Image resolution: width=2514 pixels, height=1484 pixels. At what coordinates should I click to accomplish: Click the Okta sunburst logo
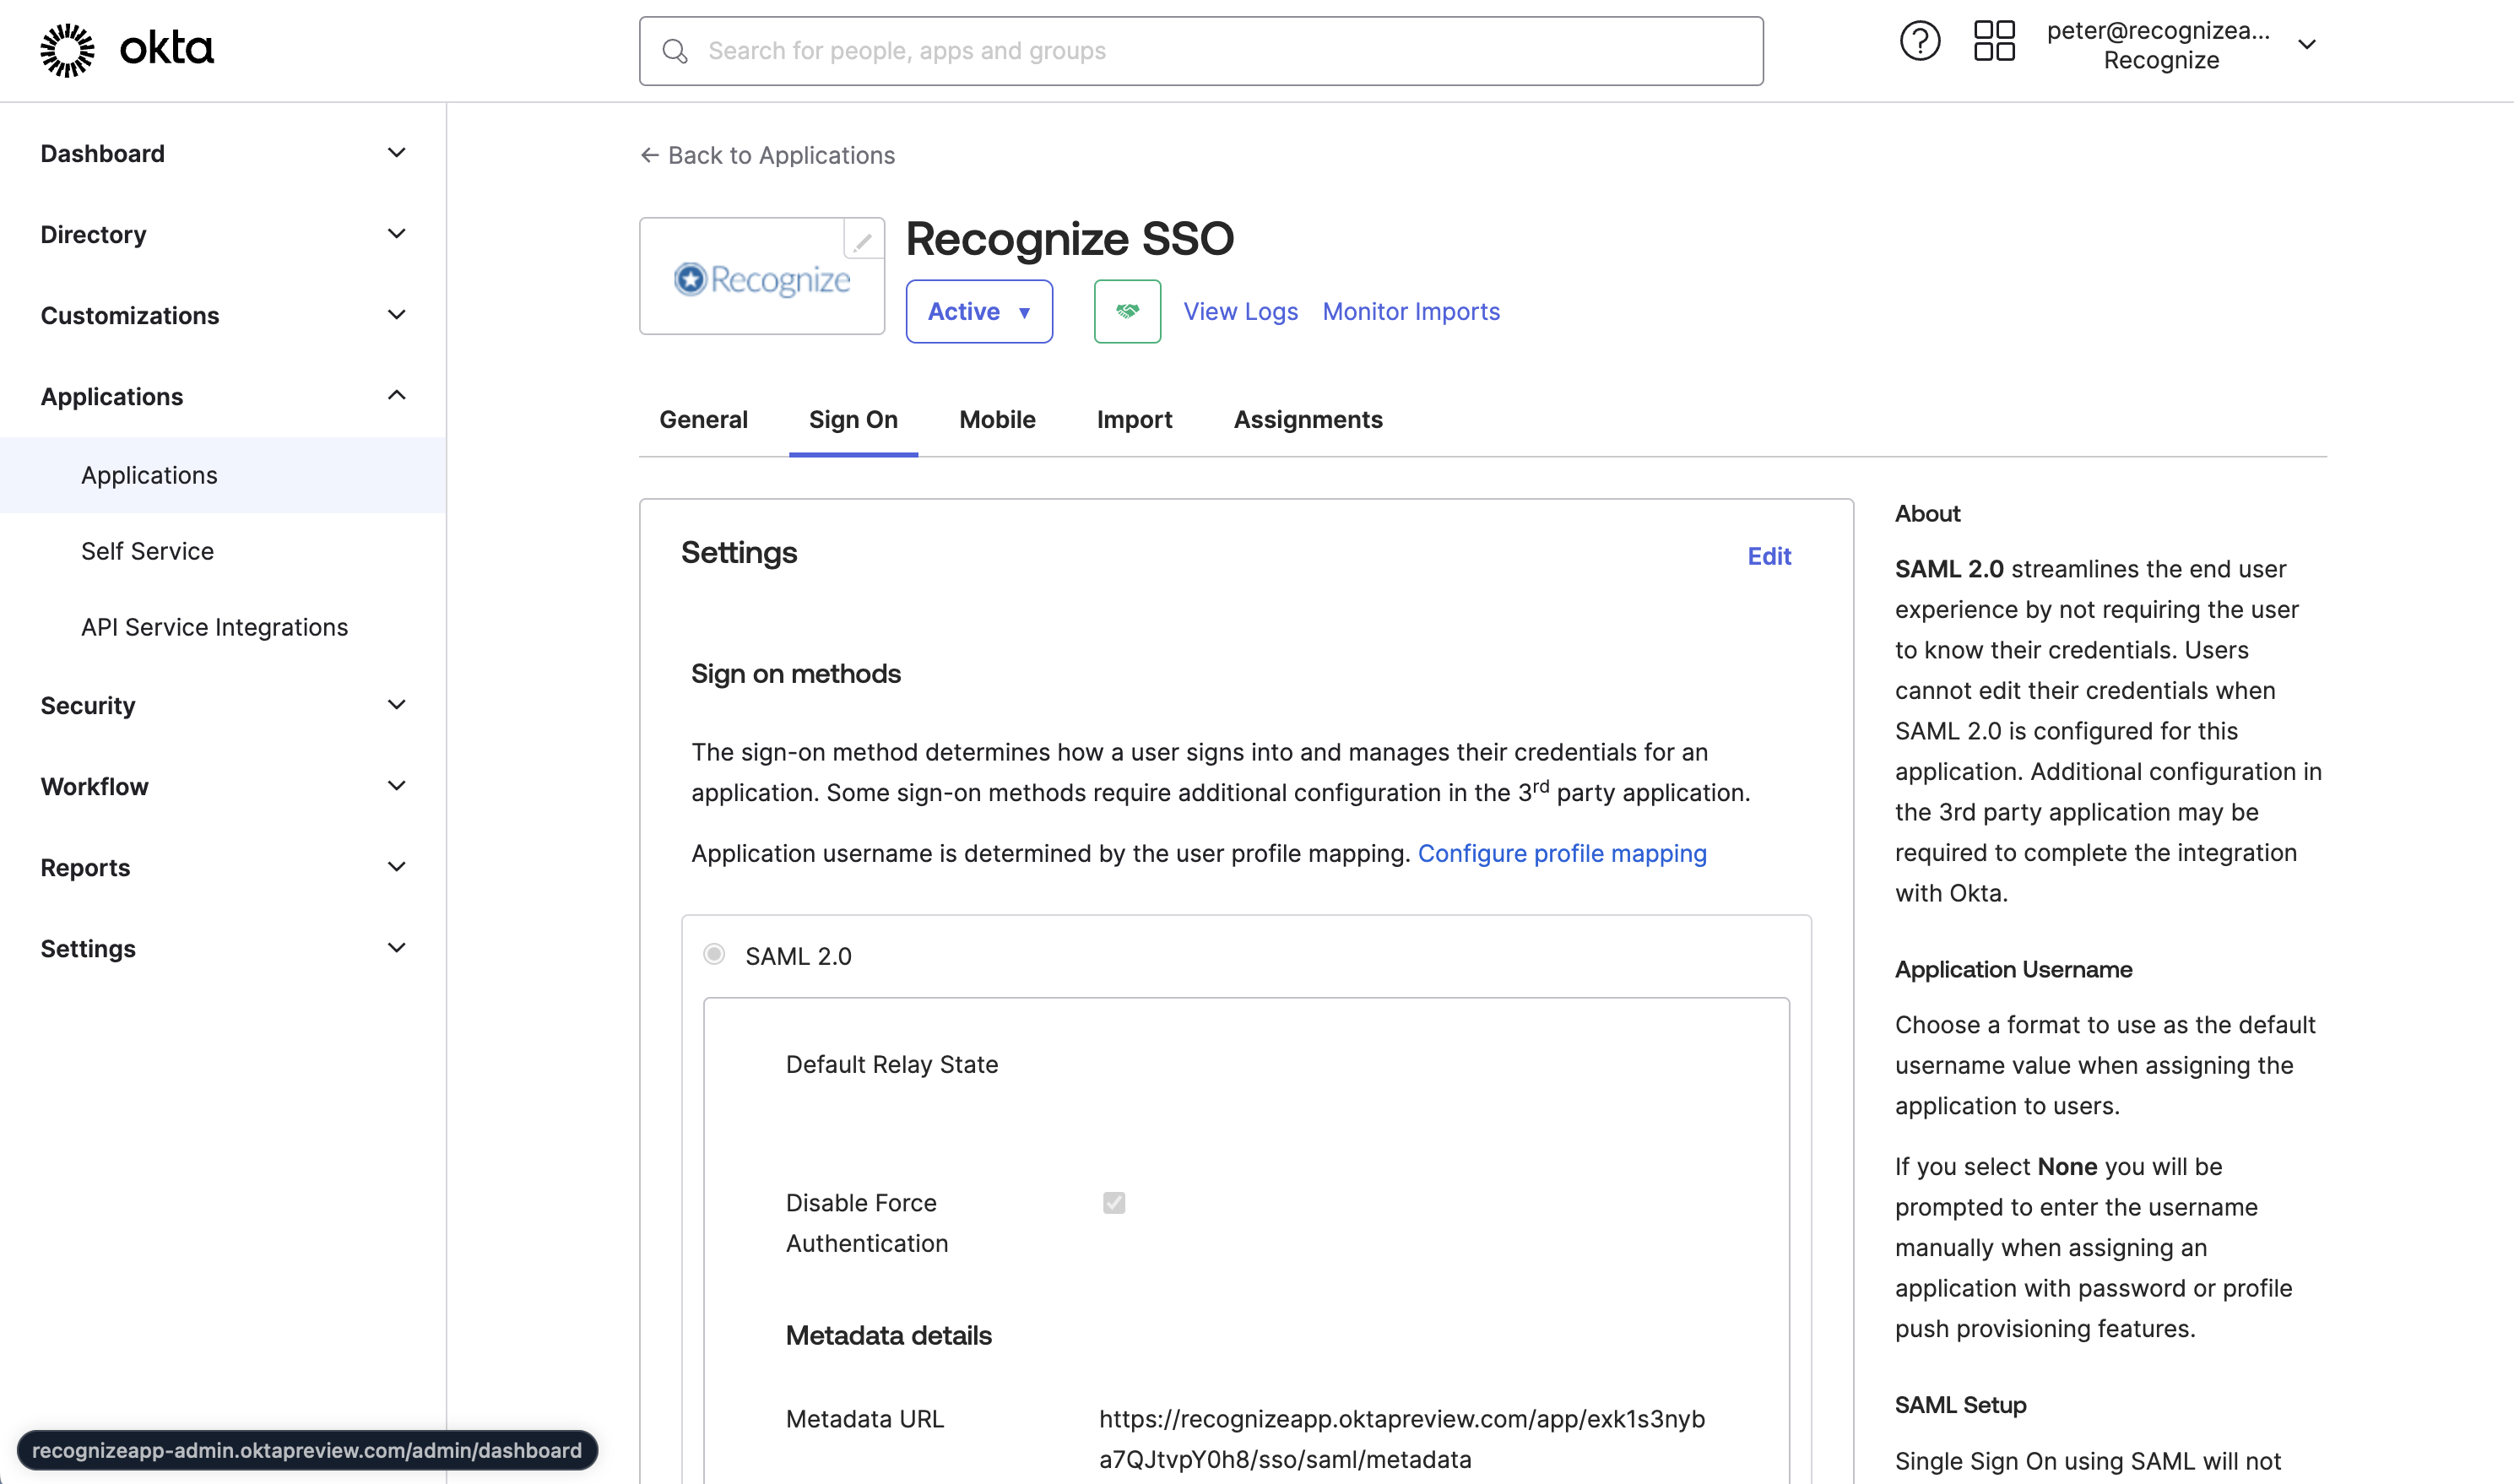[67, 50]
